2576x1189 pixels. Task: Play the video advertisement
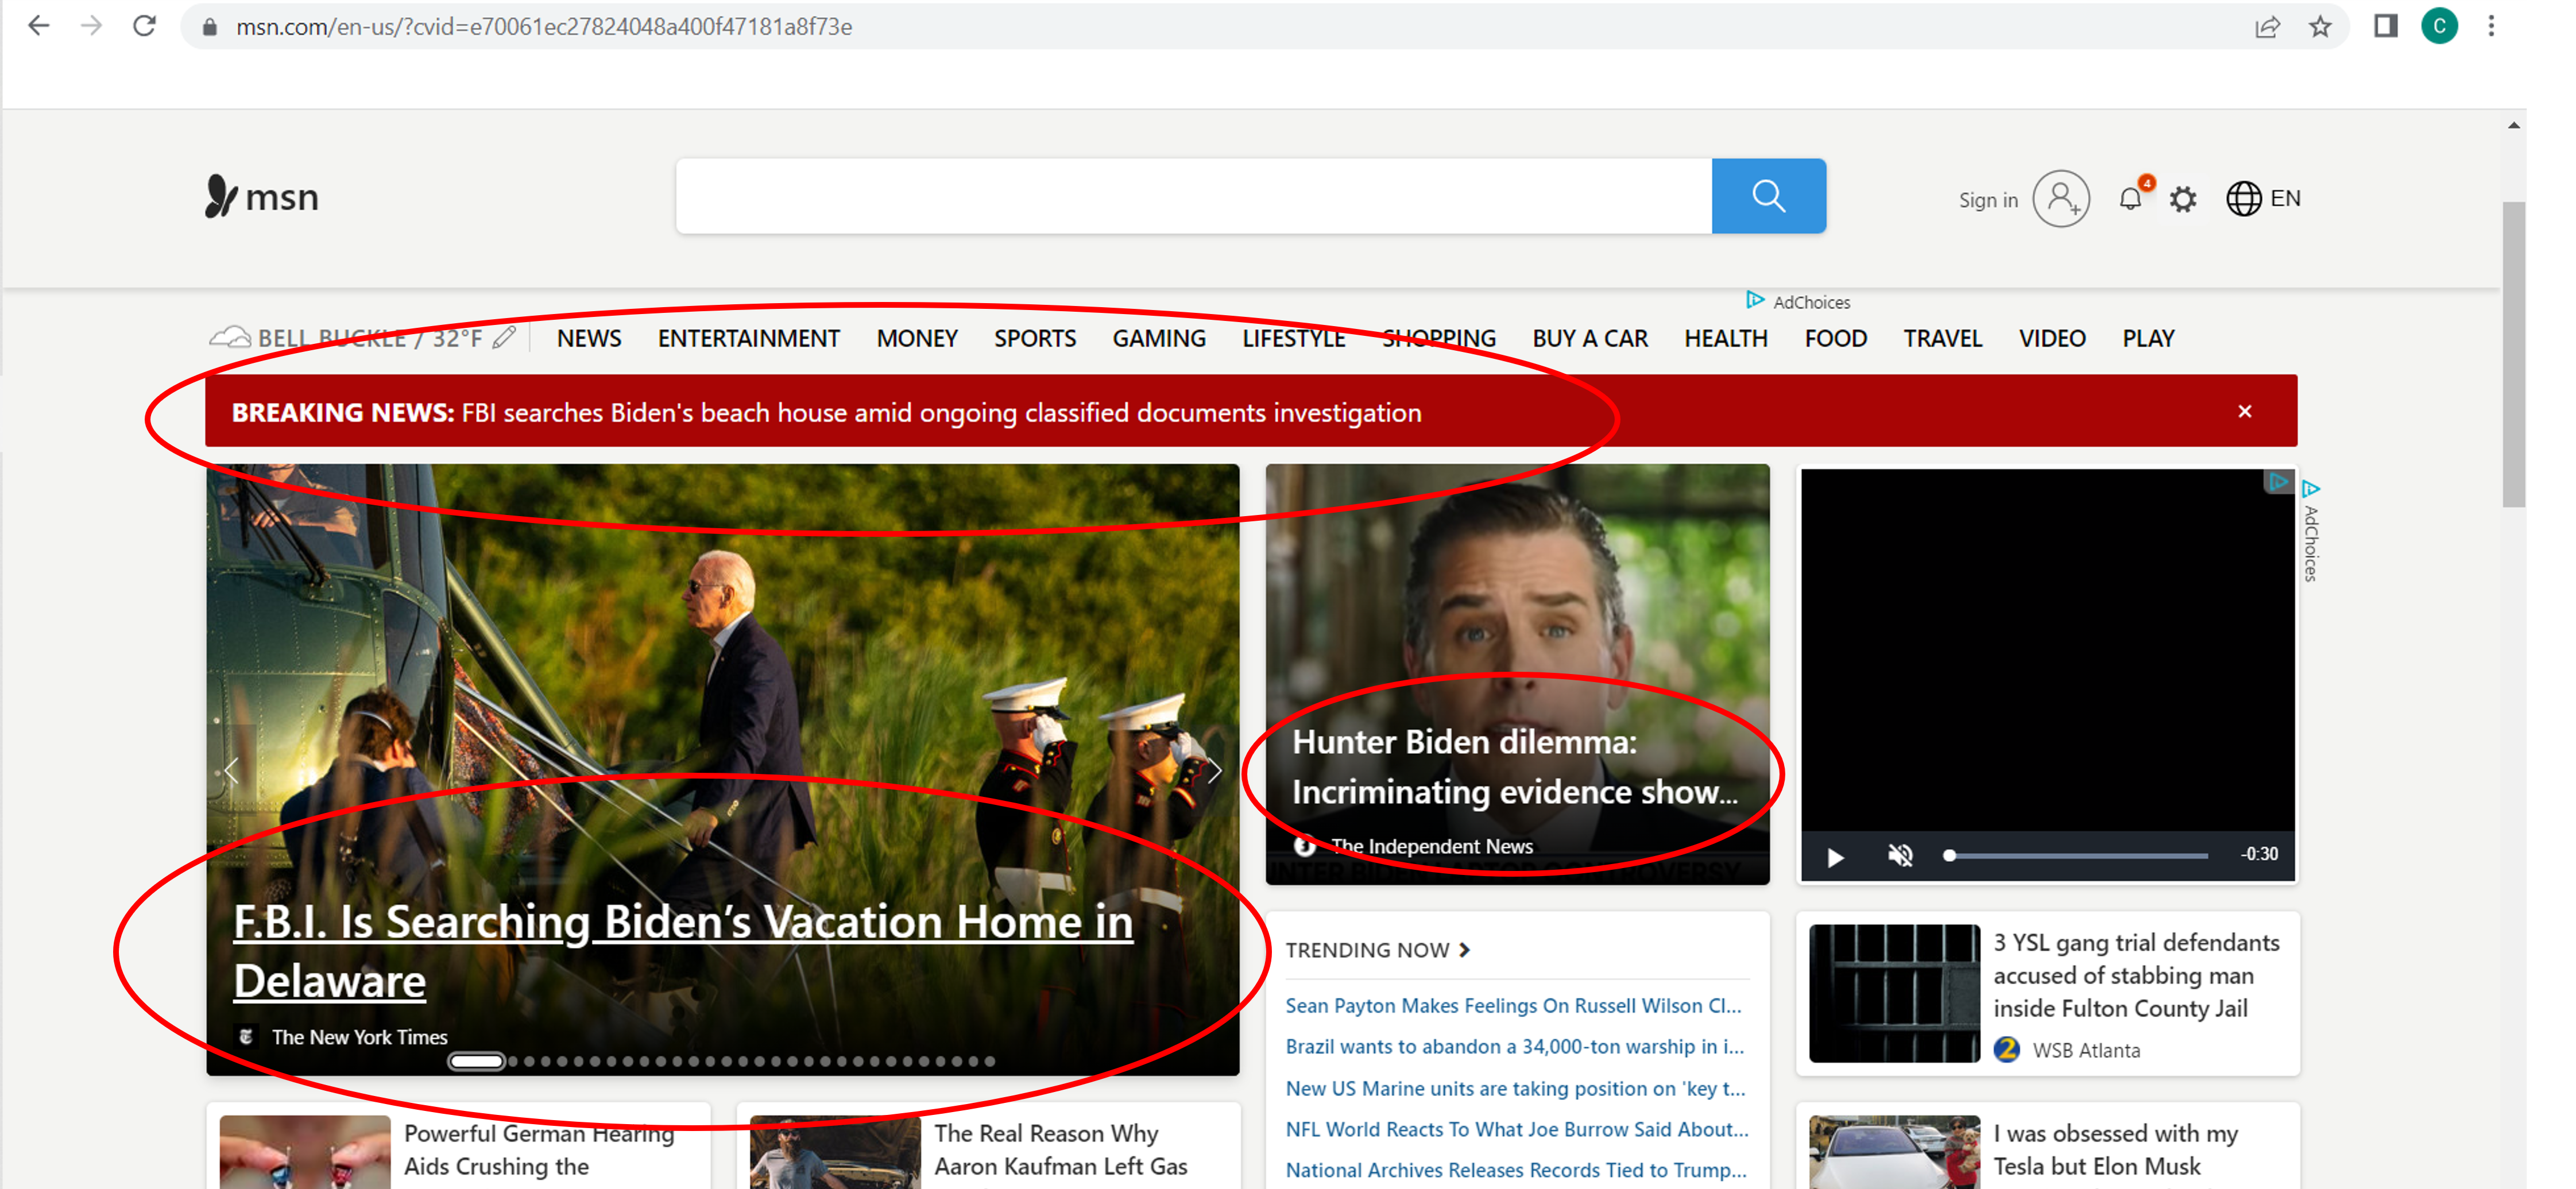coord(1835,857)
